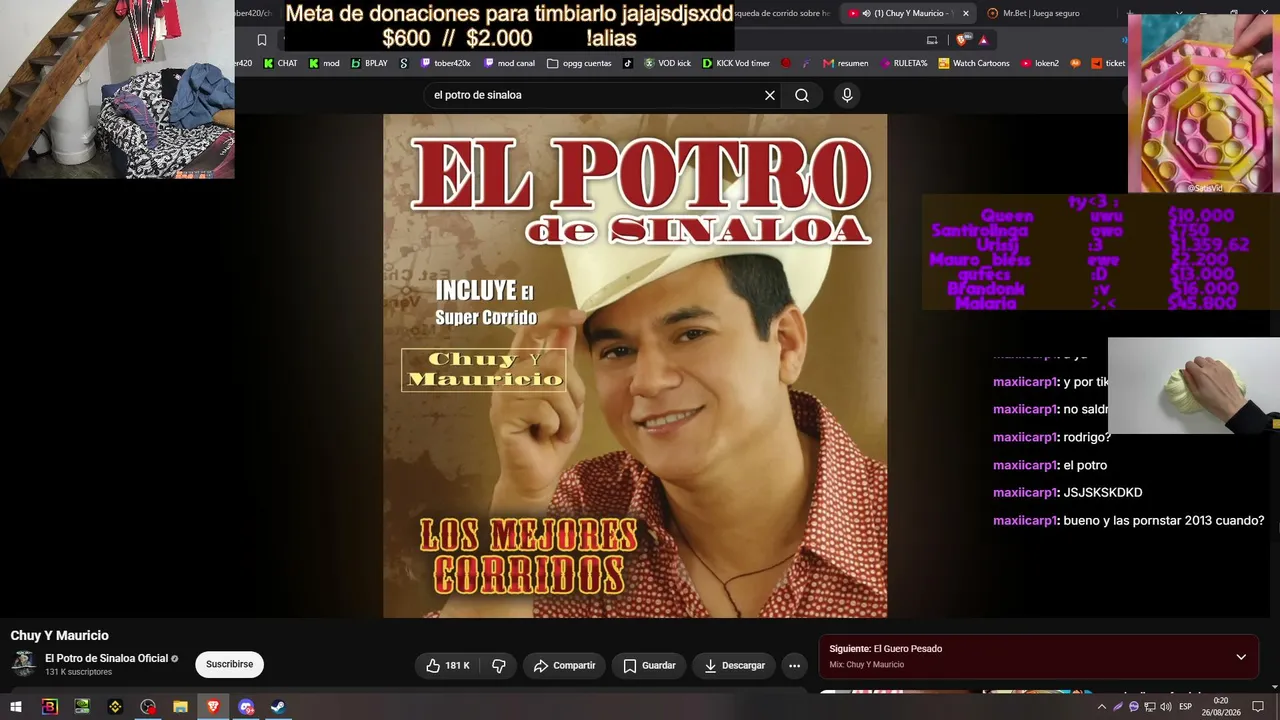Select the Chuy Y Mauricio browser tab
This screenshot has height=720, width=1280.
point(902,13)
